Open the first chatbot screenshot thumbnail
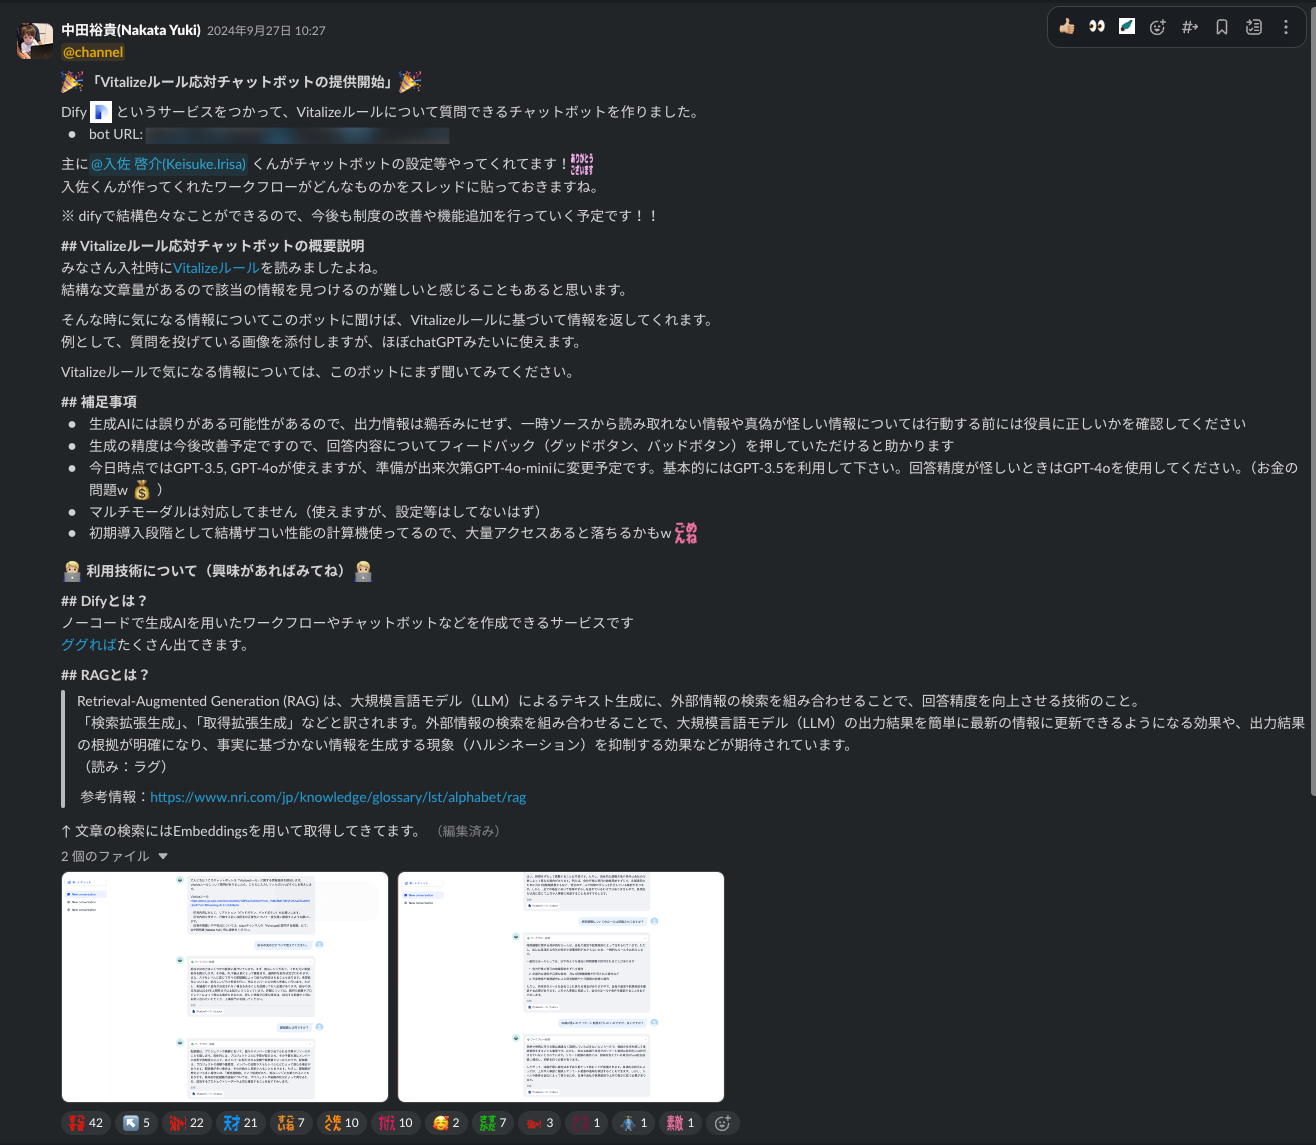 click(224, 987)
